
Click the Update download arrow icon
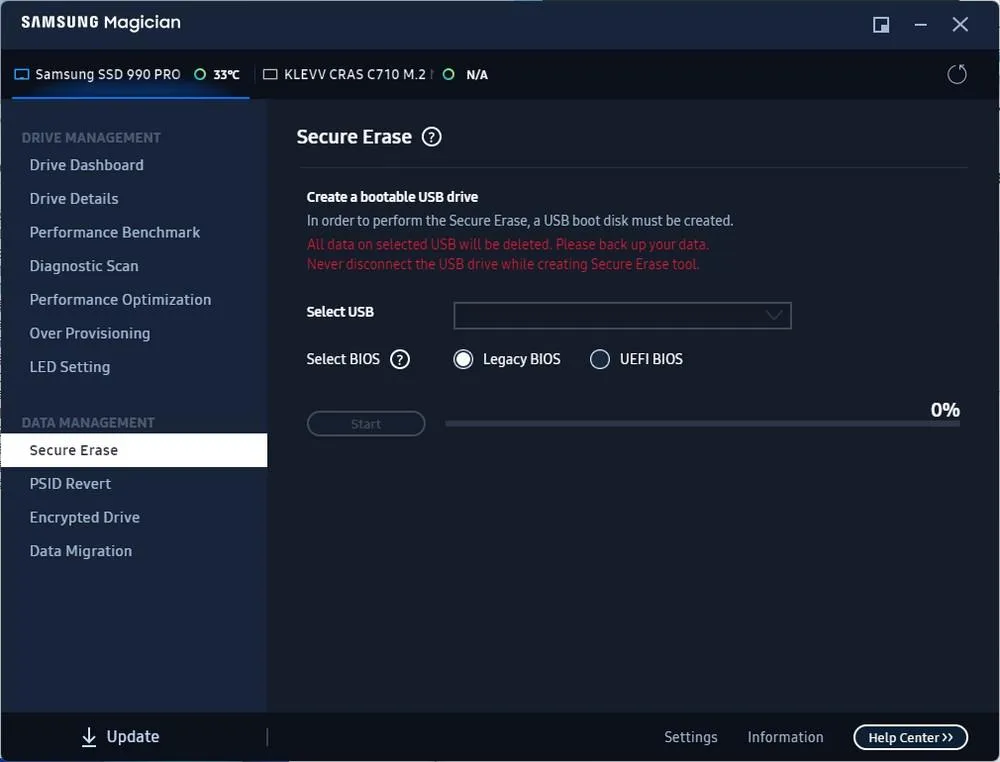pyautogui.click(x=89, y=737)
